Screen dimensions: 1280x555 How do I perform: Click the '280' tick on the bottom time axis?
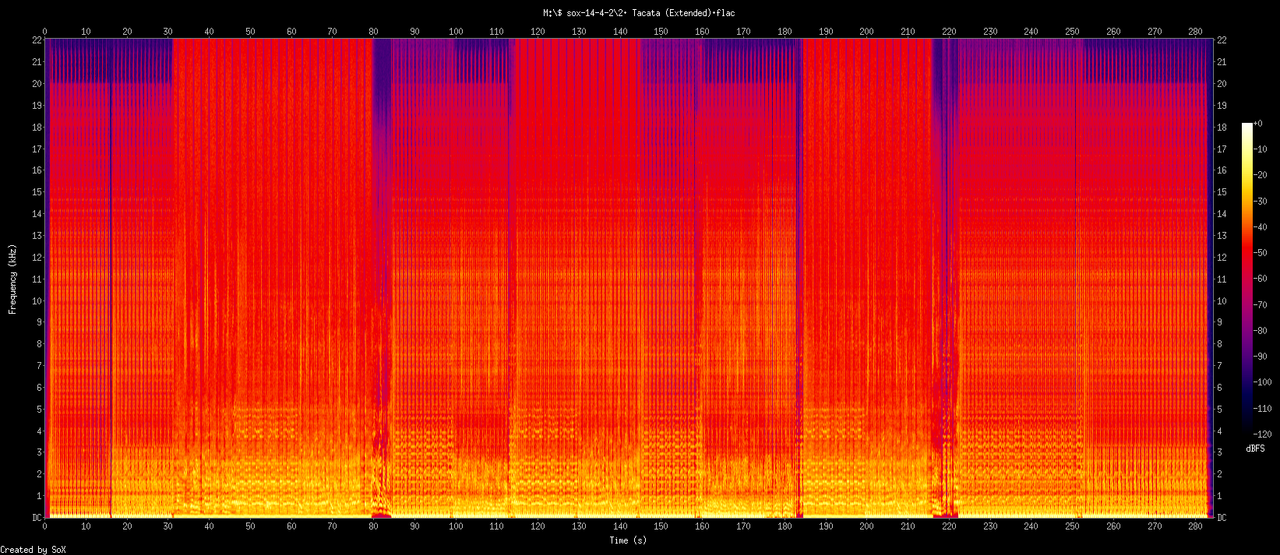click(x=1194, y=528)
